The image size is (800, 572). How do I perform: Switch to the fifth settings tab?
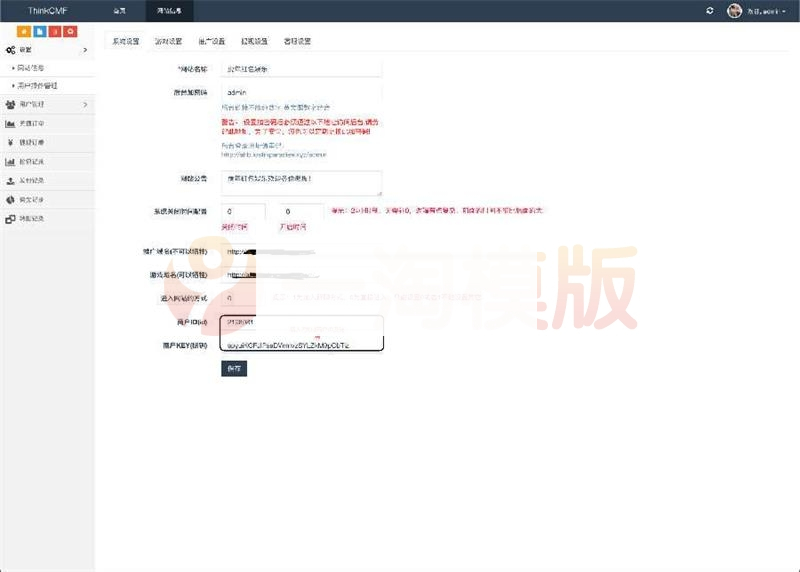(297, 42)
